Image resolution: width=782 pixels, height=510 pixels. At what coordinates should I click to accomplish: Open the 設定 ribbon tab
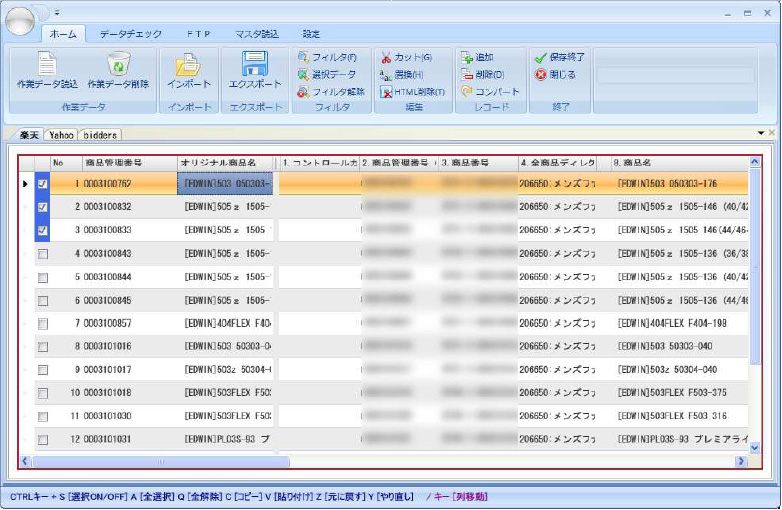pyautogui.click(x=311, y=34)
